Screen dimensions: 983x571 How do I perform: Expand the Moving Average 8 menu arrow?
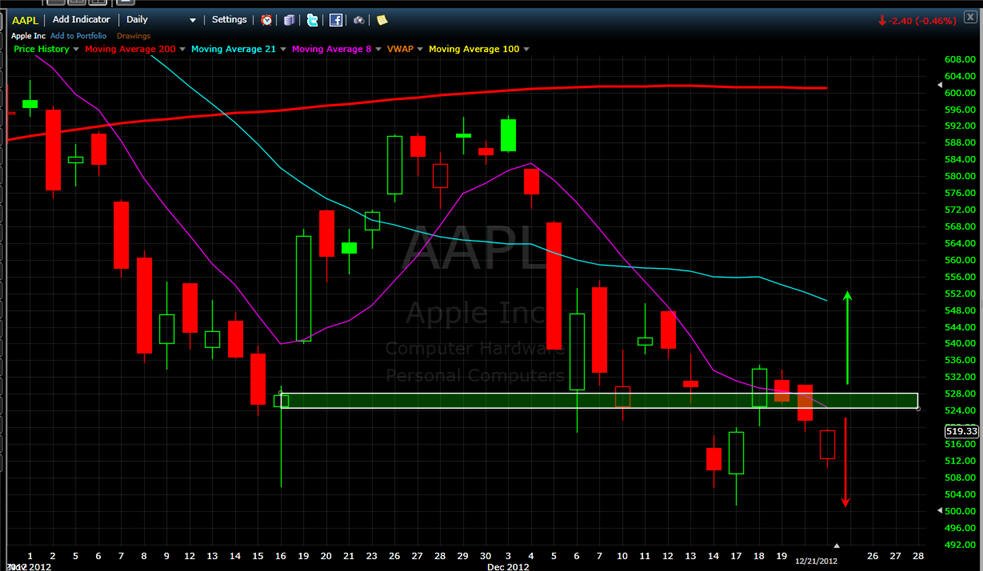pyautogui.click(x=378, y=49)
